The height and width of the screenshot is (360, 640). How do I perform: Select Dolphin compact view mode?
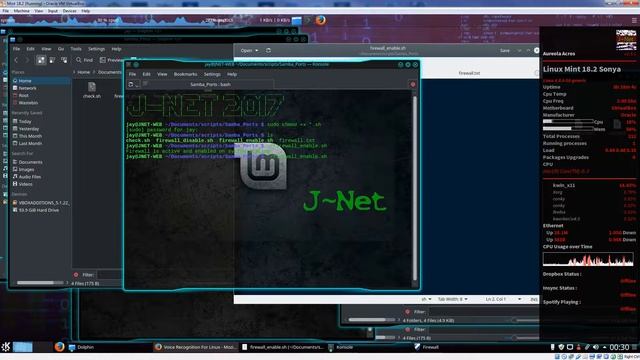[x=52, y=60]
